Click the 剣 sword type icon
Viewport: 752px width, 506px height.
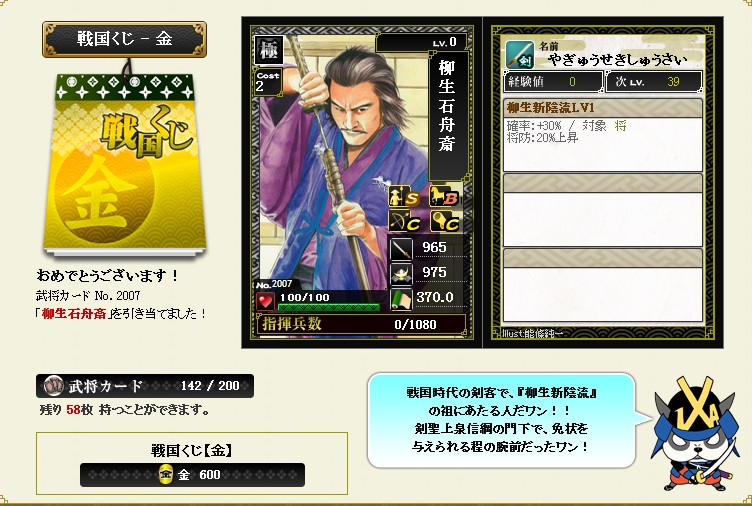pyautogui.click(x=520, y=55)
